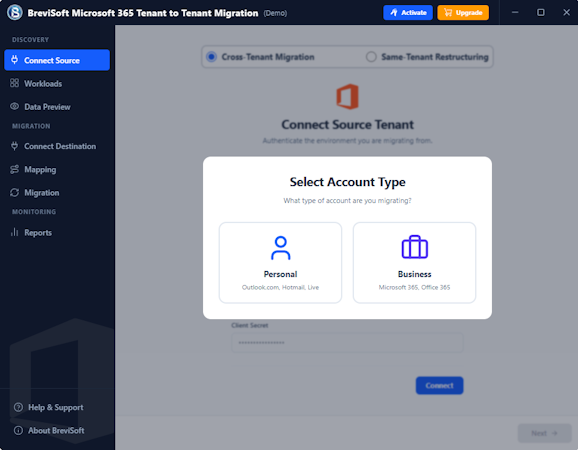Screen dimensions: 578x450
Task: Click the 'Connect Source Tenant' heading
Action: (x=347, y=125)
